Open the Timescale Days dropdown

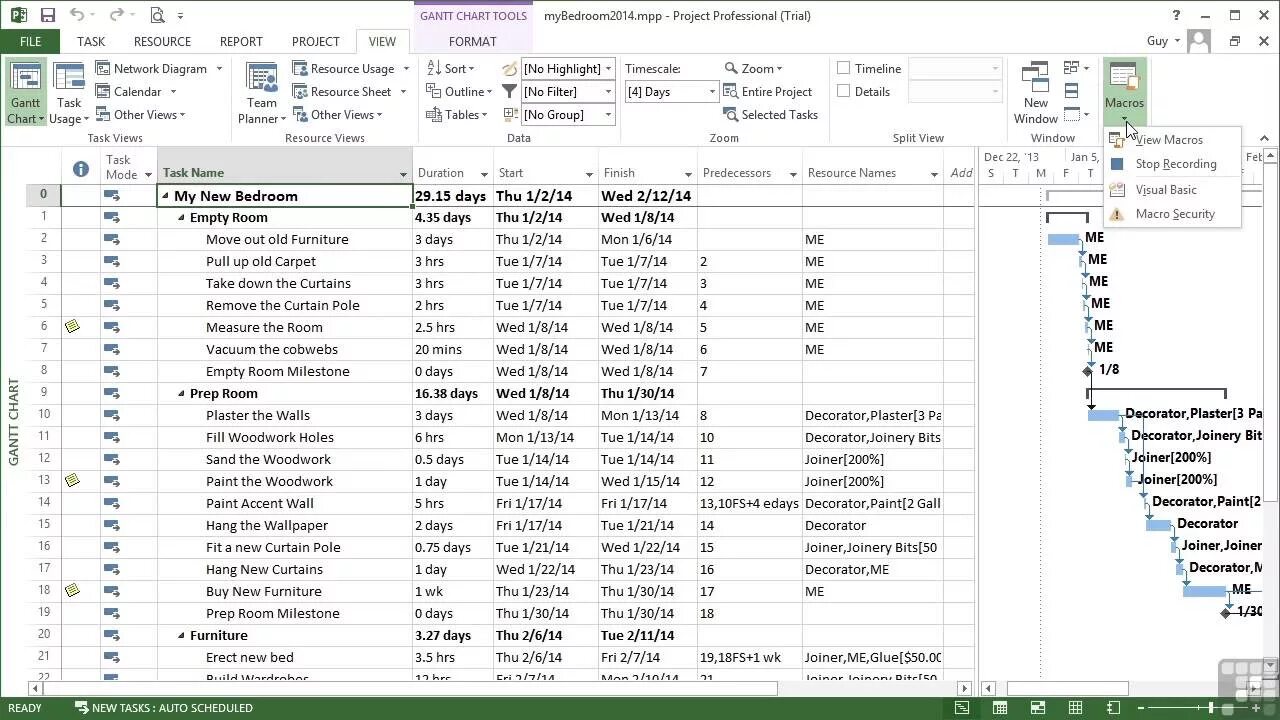click(712, 91)
